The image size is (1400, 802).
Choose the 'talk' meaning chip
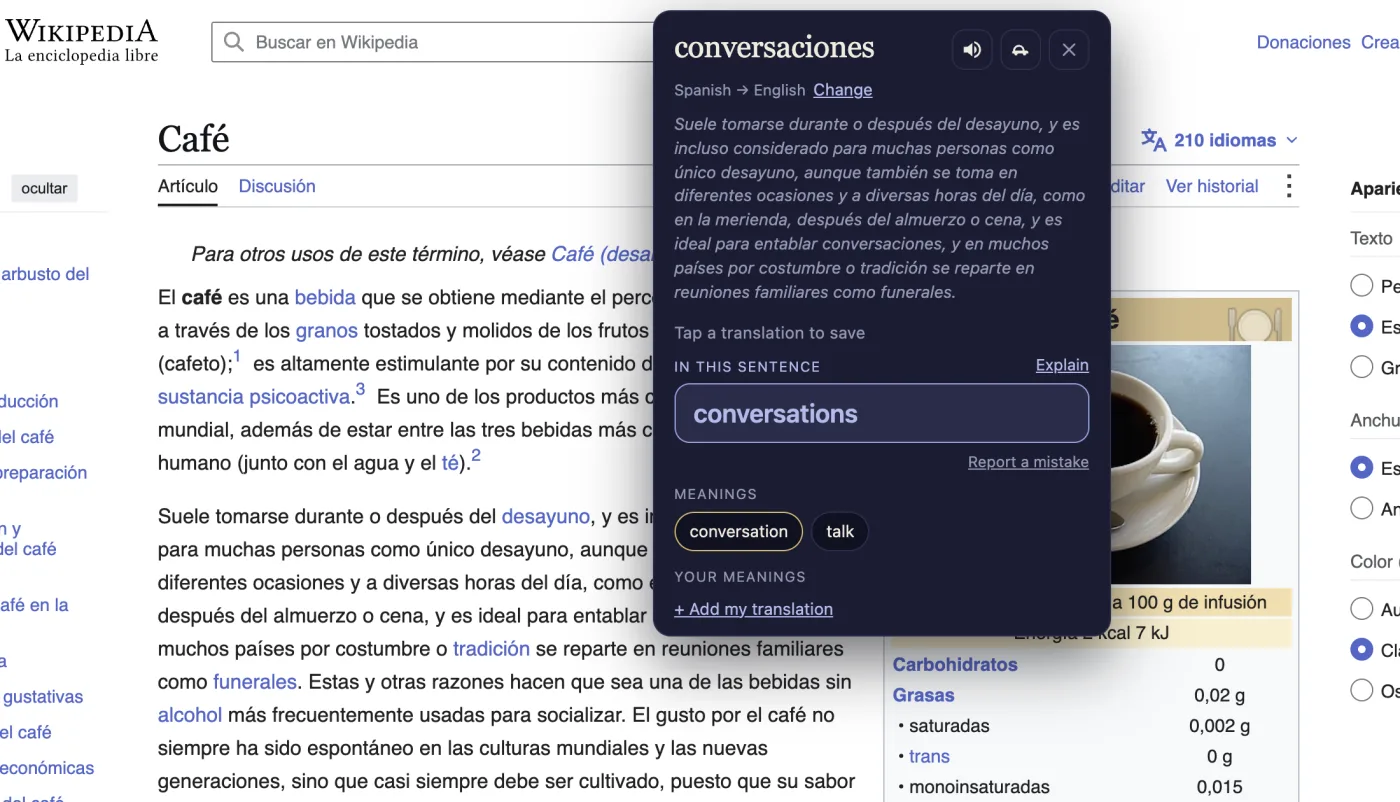pos(840,532)
